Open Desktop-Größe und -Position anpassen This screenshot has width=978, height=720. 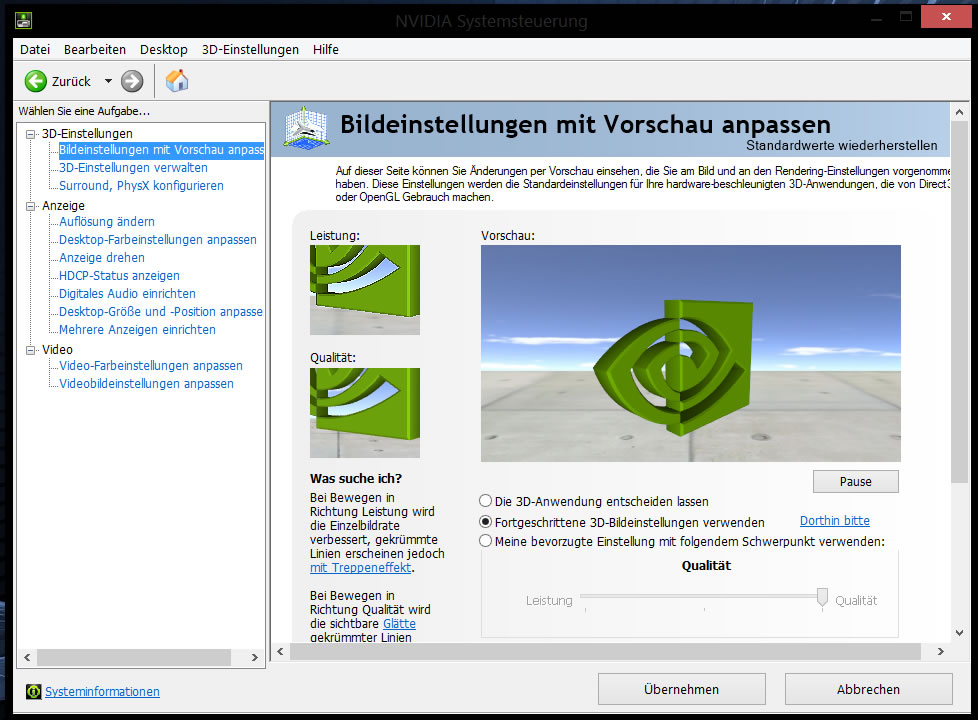pos(161,312)
